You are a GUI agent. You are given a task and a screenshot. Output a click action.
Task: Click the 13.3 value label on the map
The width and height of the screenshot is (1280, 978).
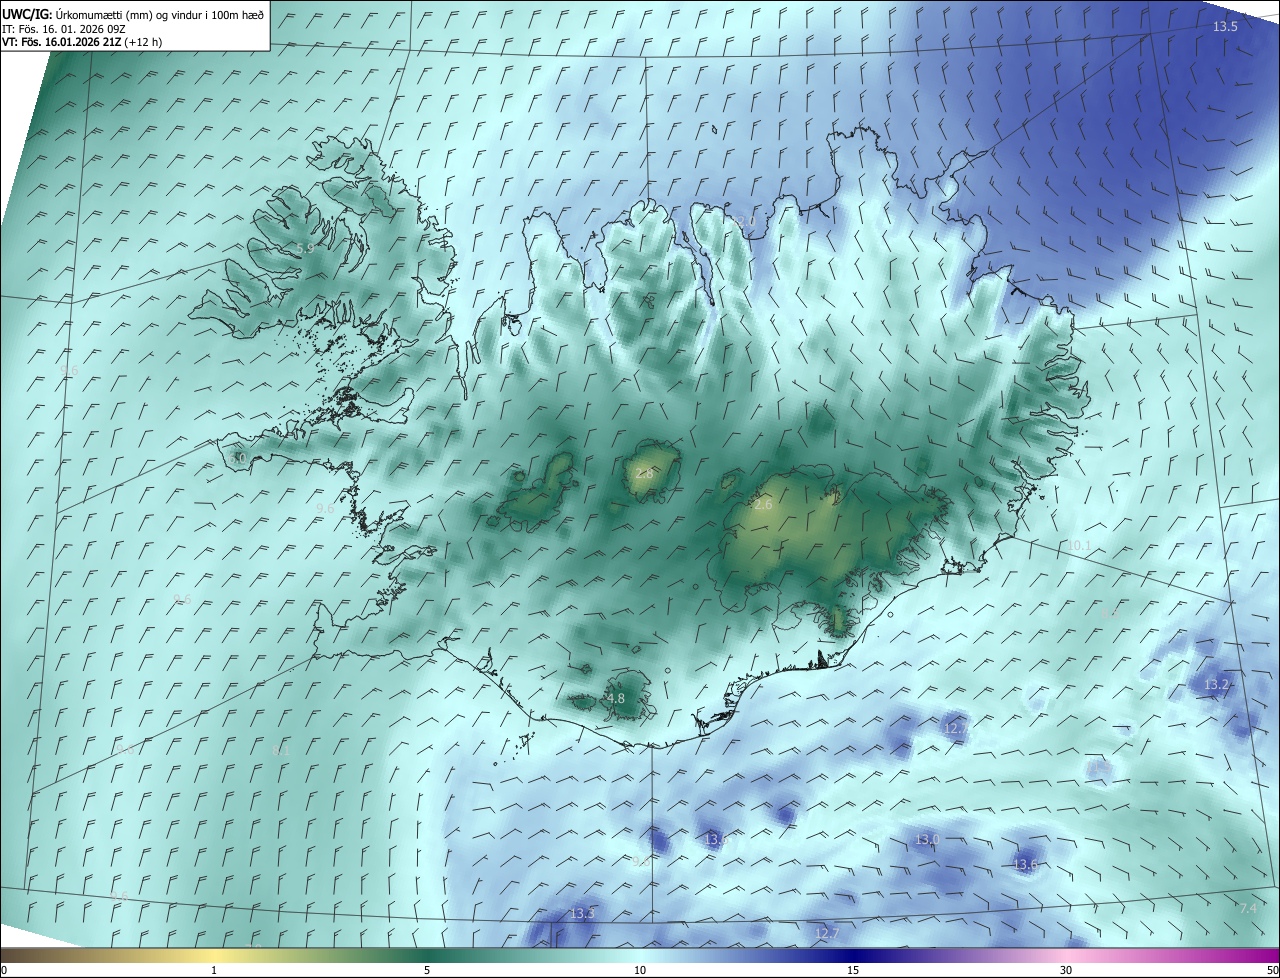point(582,914)
